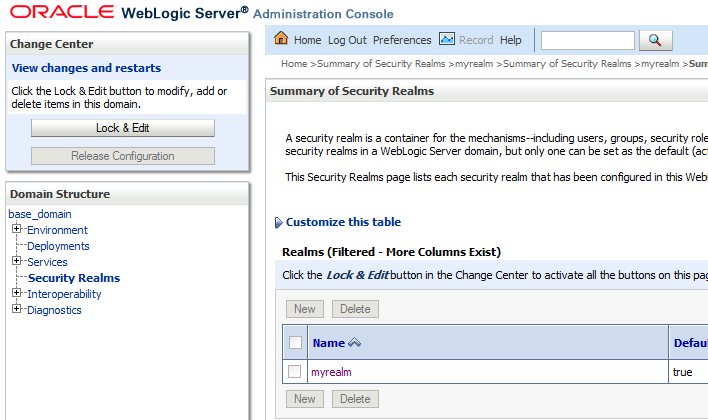708x420 pixels.
Task: Click the Record chart icon
Action: [x=446, y=39]
